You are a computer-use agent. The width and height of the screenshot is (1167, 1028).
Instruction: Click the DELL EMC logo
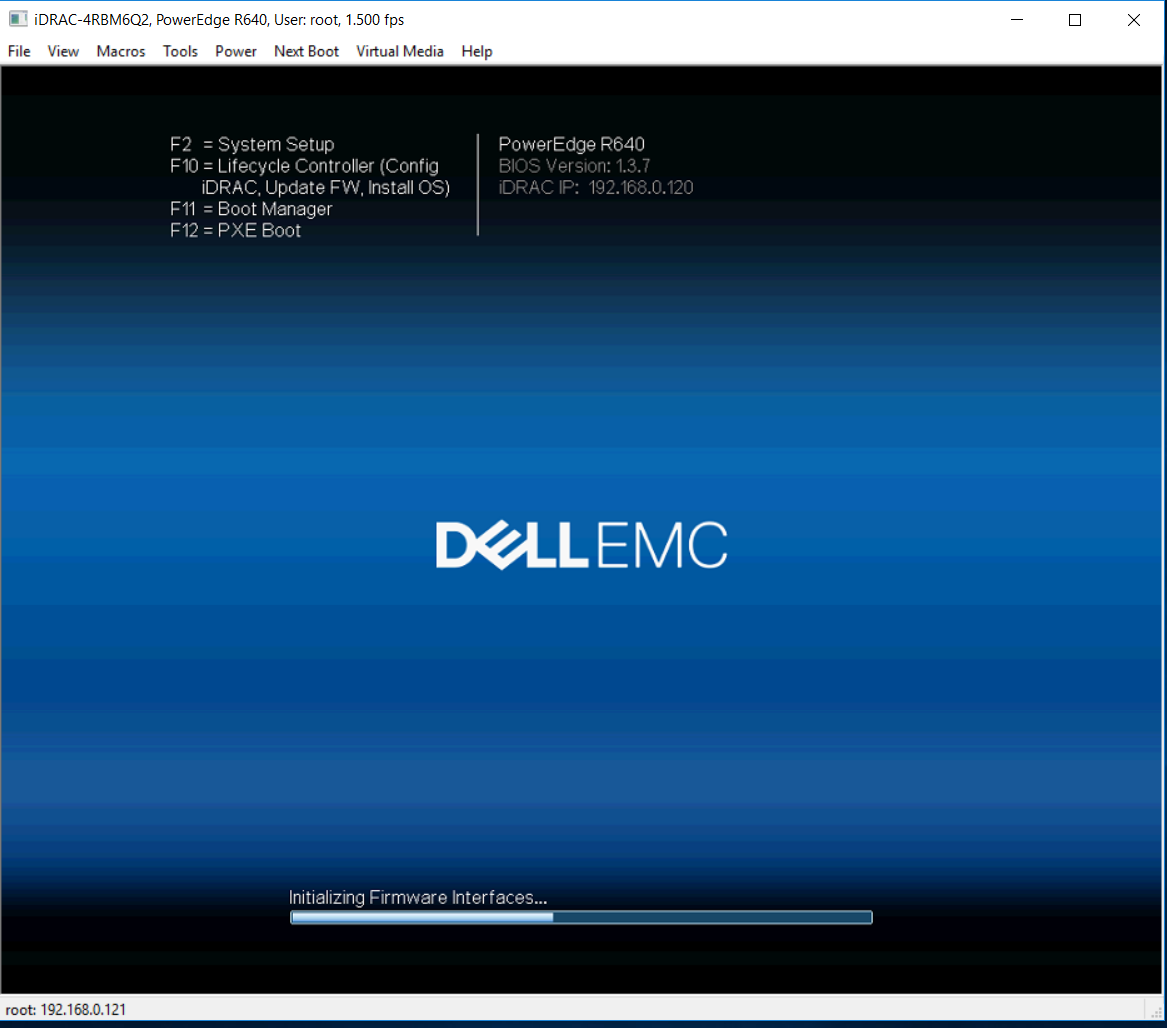tap(583, 544)
